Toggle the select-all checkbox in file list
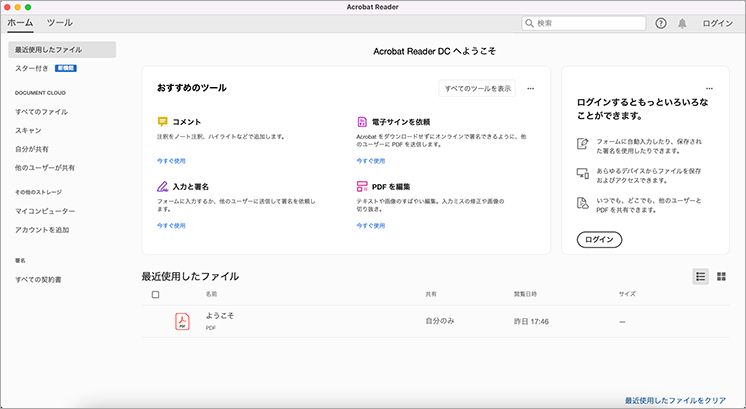 click(155, 294)
